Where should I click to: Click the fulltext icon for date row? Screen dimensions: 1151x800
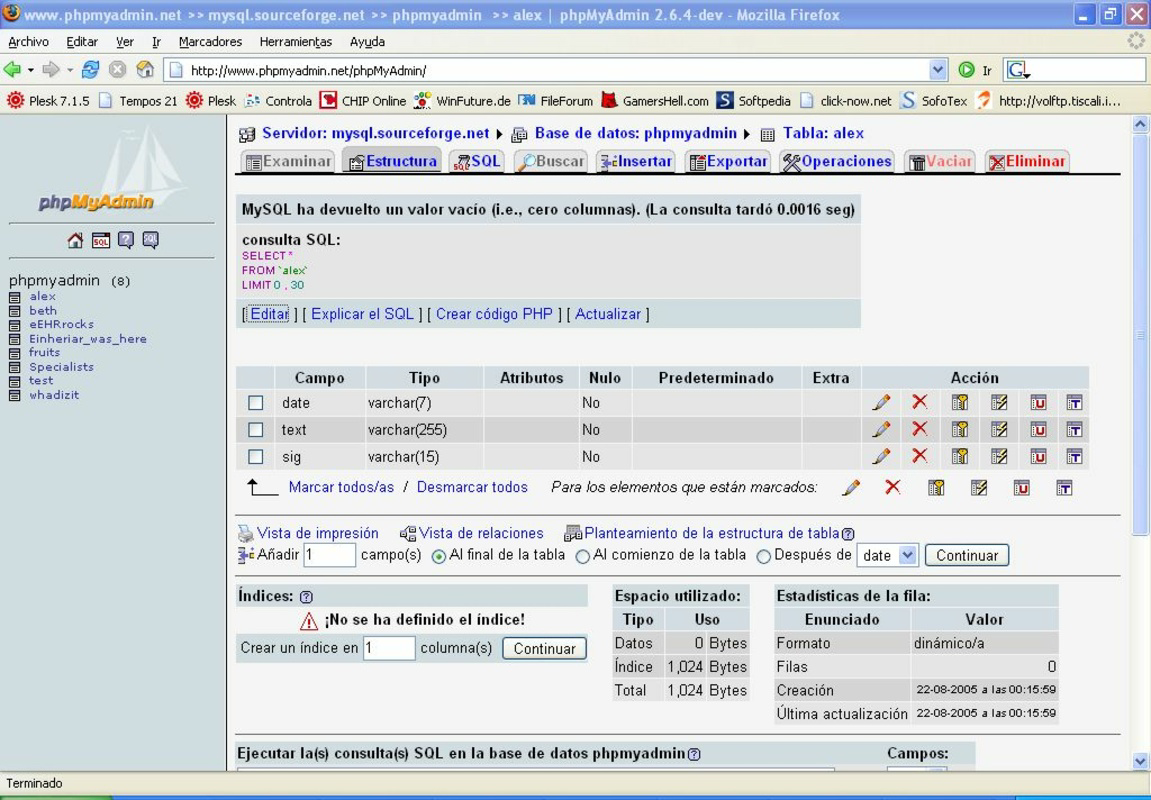1074,402
